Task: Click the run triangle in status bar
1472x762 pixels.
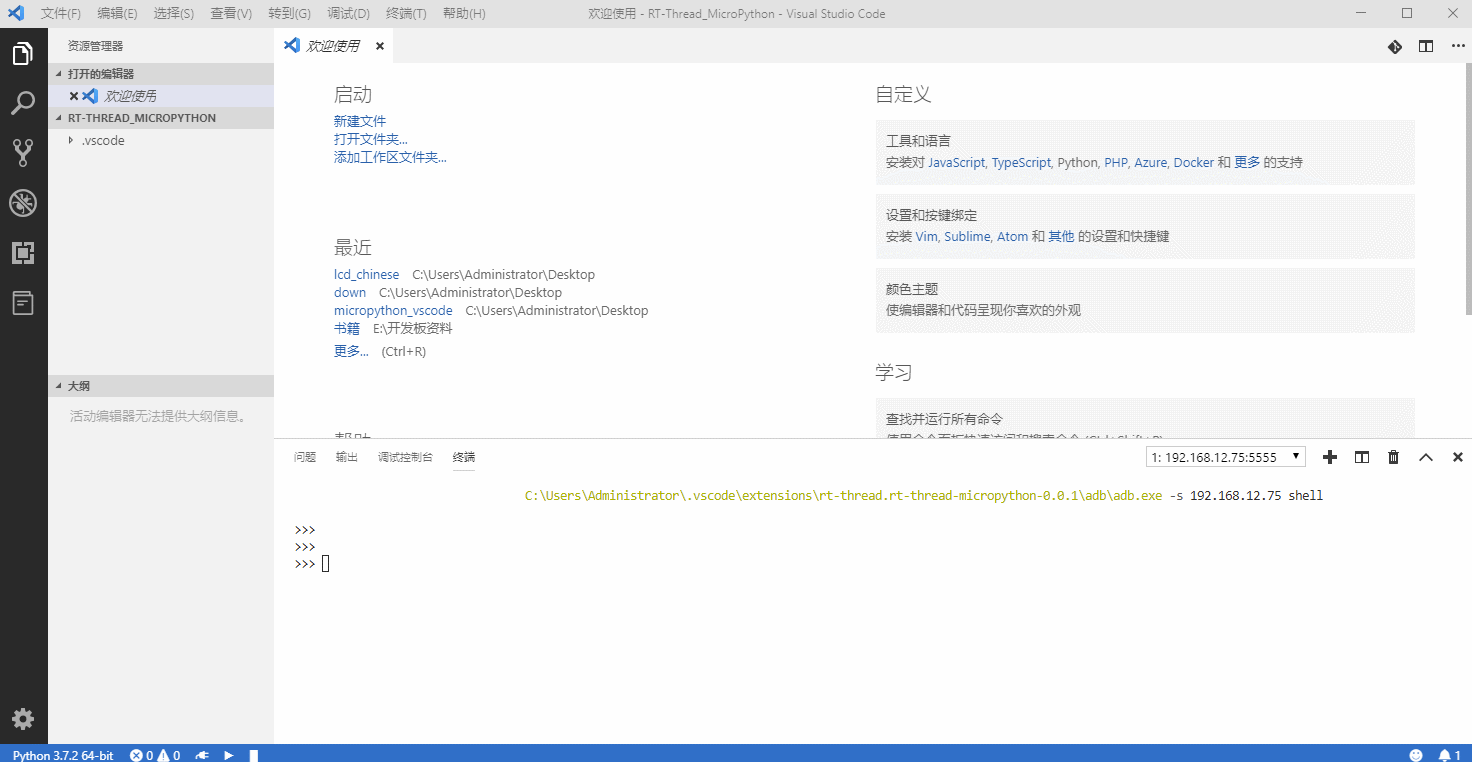Action: [229, 755]
